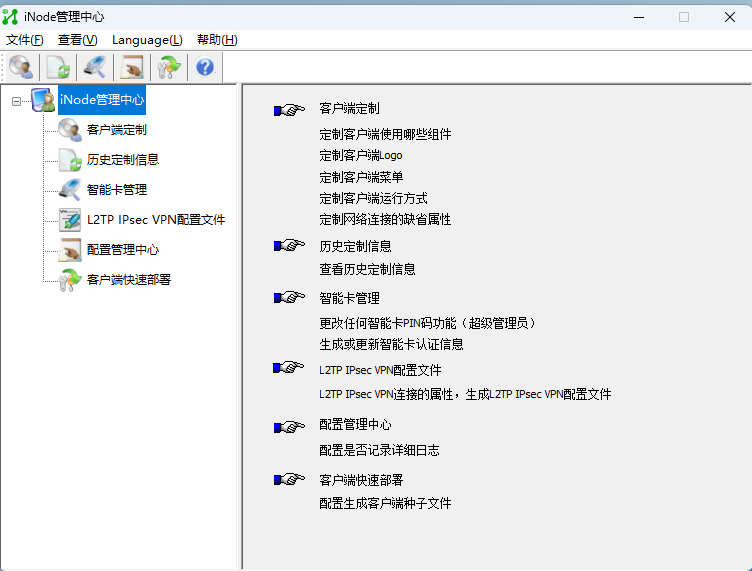Open the 查看(V) menu
Viewport: 752px width, 571px height.
click(78, 40)
